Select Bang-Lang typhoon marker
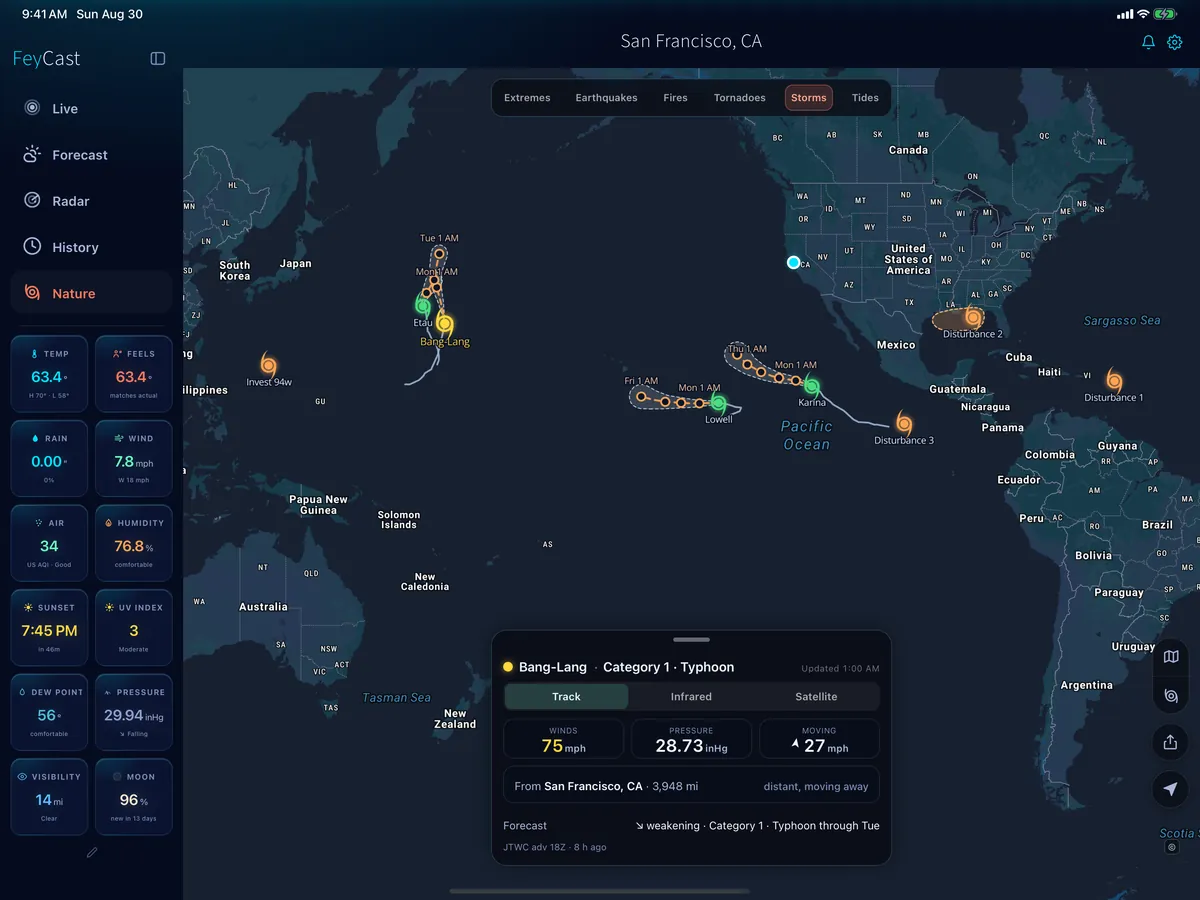 pos(444,325)
